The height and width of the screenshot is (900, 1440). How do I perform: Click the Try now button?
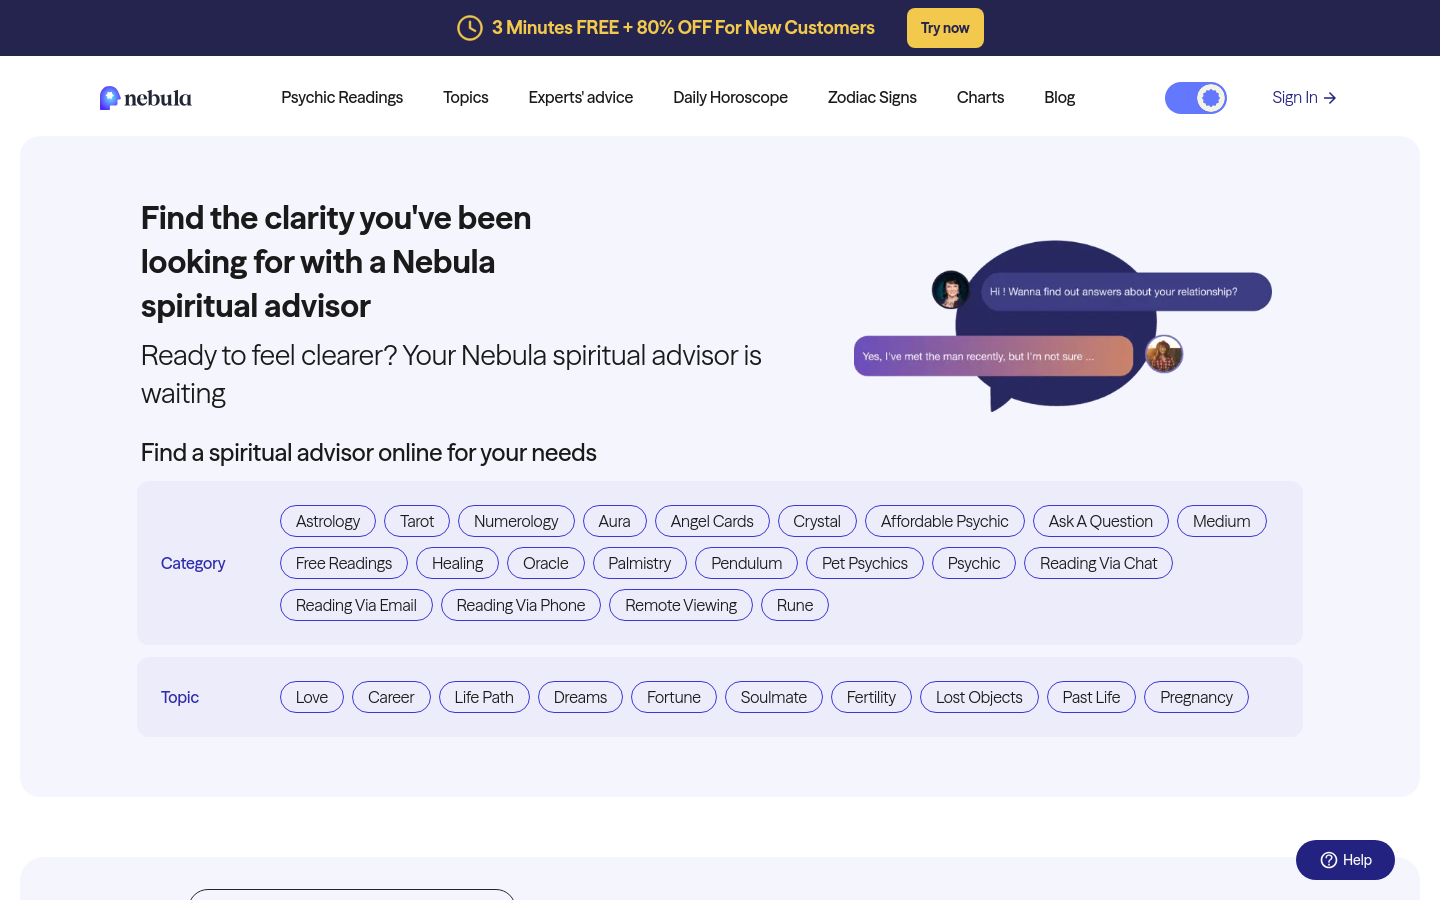click(x=945, y=28)
